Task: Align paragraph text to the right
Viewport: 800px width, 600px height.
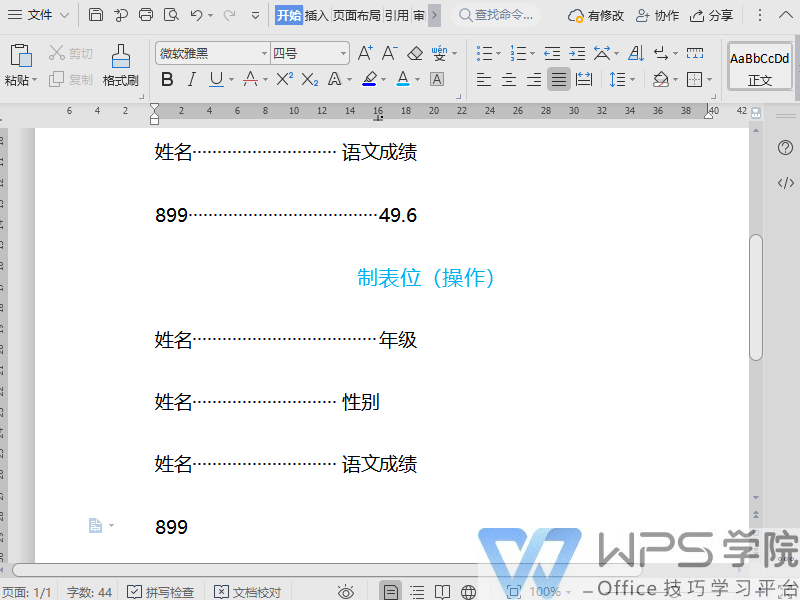Action: (x=534, y=80)
